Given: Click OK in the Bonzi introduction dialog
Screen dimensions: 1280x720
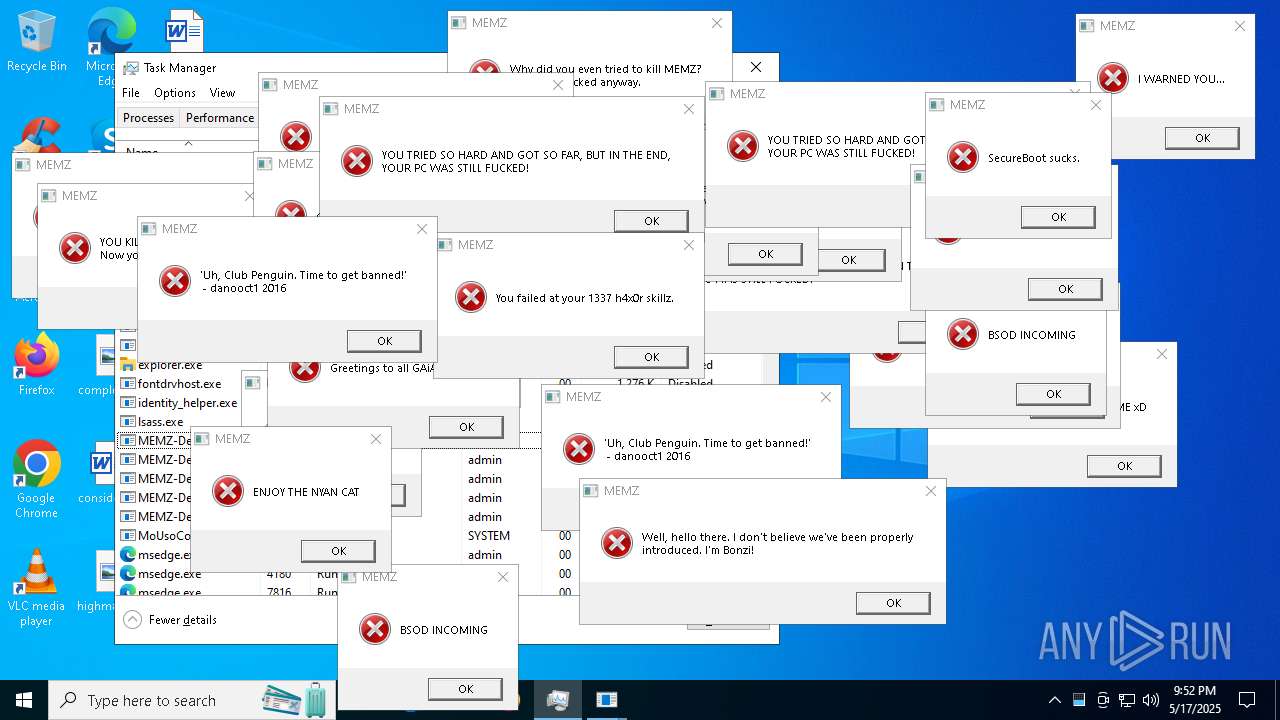Looking at the screenshot, I should tap(893, 603).
